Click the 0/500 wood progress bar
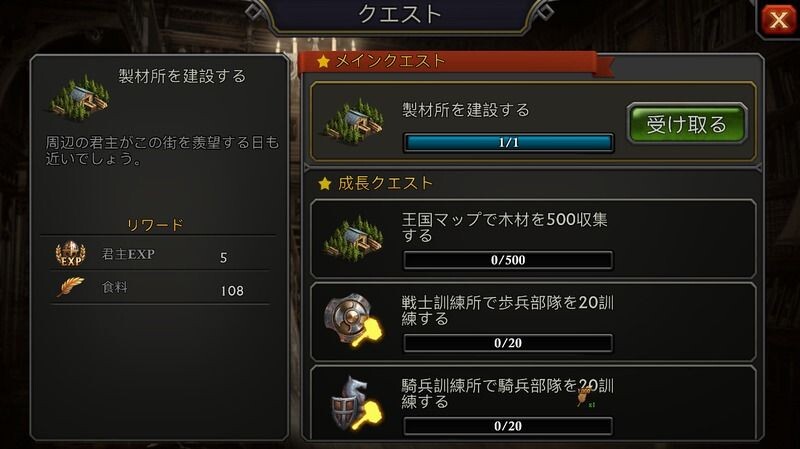The height and width of the screenshot is (449, 800). [508, 260]
